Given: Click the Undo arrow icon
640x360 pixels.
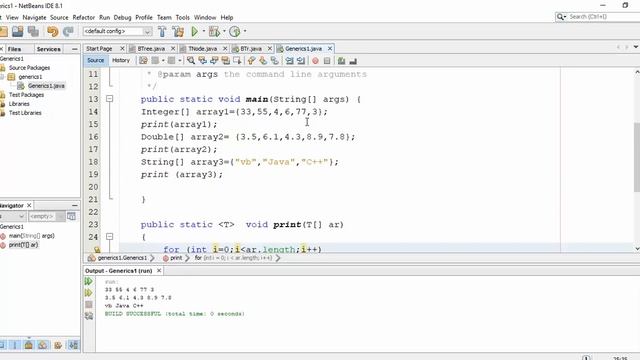Looking at the screenshot, I should point(52,31).
